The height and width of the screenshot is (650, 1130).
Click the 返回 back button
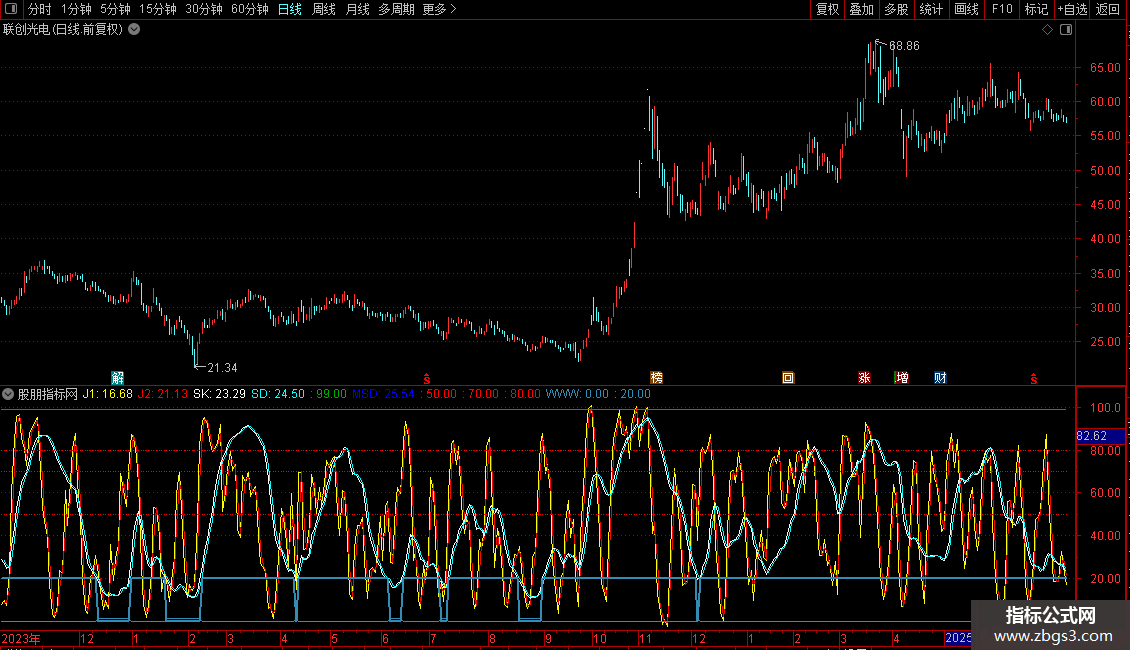[1108, 9]
